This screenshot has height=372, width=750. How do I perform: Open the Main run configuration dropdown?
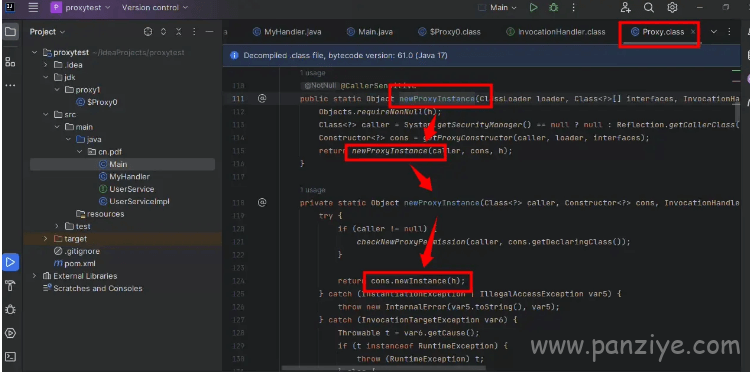pyautogui.click(x=497, y=8)
